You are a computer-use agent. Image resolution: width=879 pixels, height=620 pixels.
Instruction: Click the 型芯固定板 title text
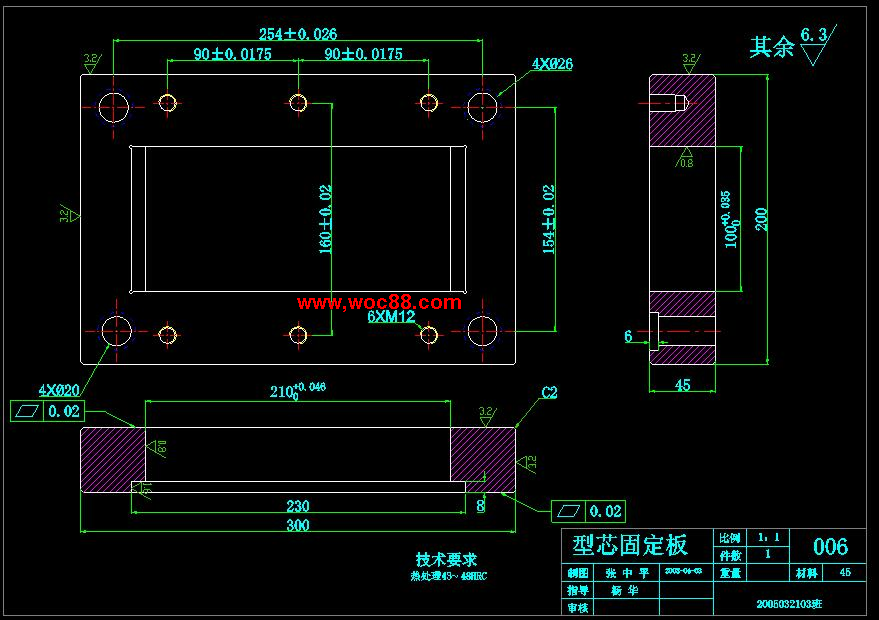coord(630,545)
